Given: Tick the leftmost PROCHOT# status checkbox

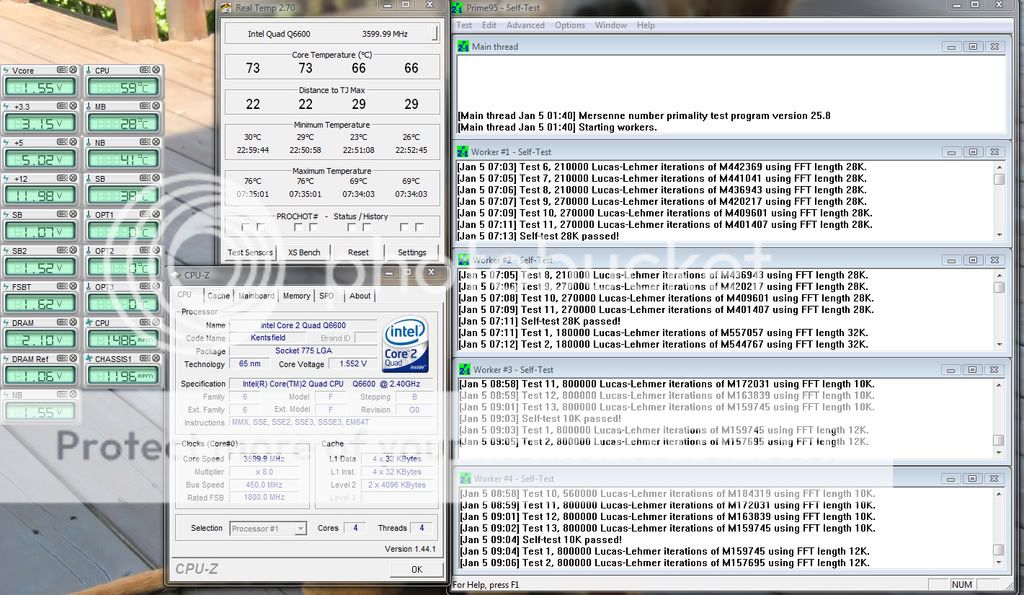Looking at the screenshot, I should tap(246, 227).
